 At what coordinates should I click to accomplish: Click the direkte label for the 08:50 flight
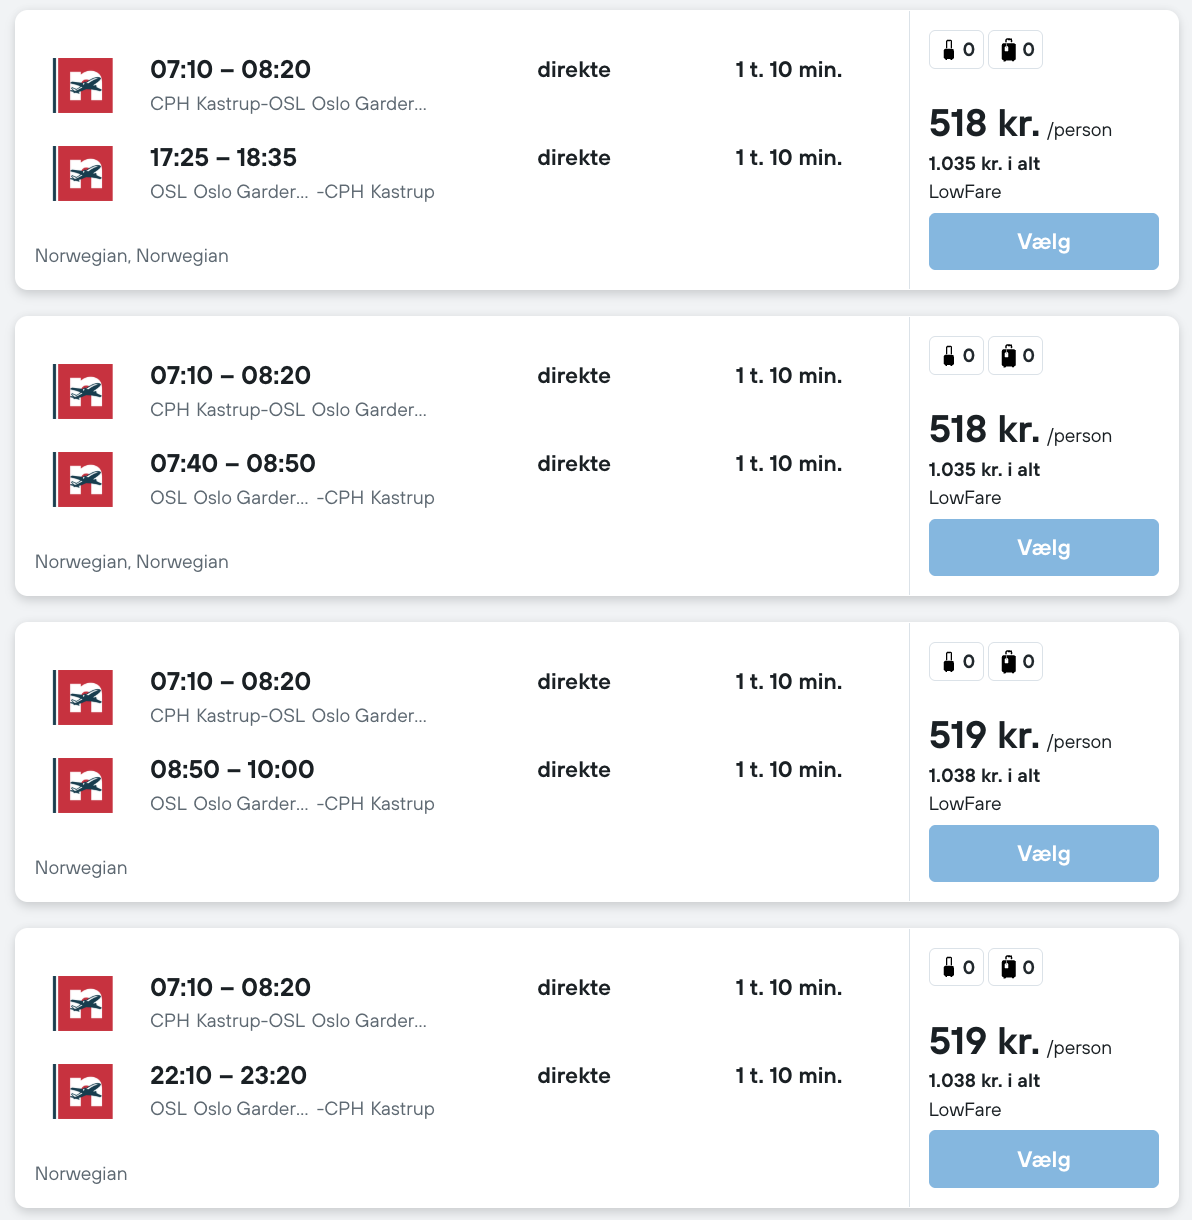point(574,770)
